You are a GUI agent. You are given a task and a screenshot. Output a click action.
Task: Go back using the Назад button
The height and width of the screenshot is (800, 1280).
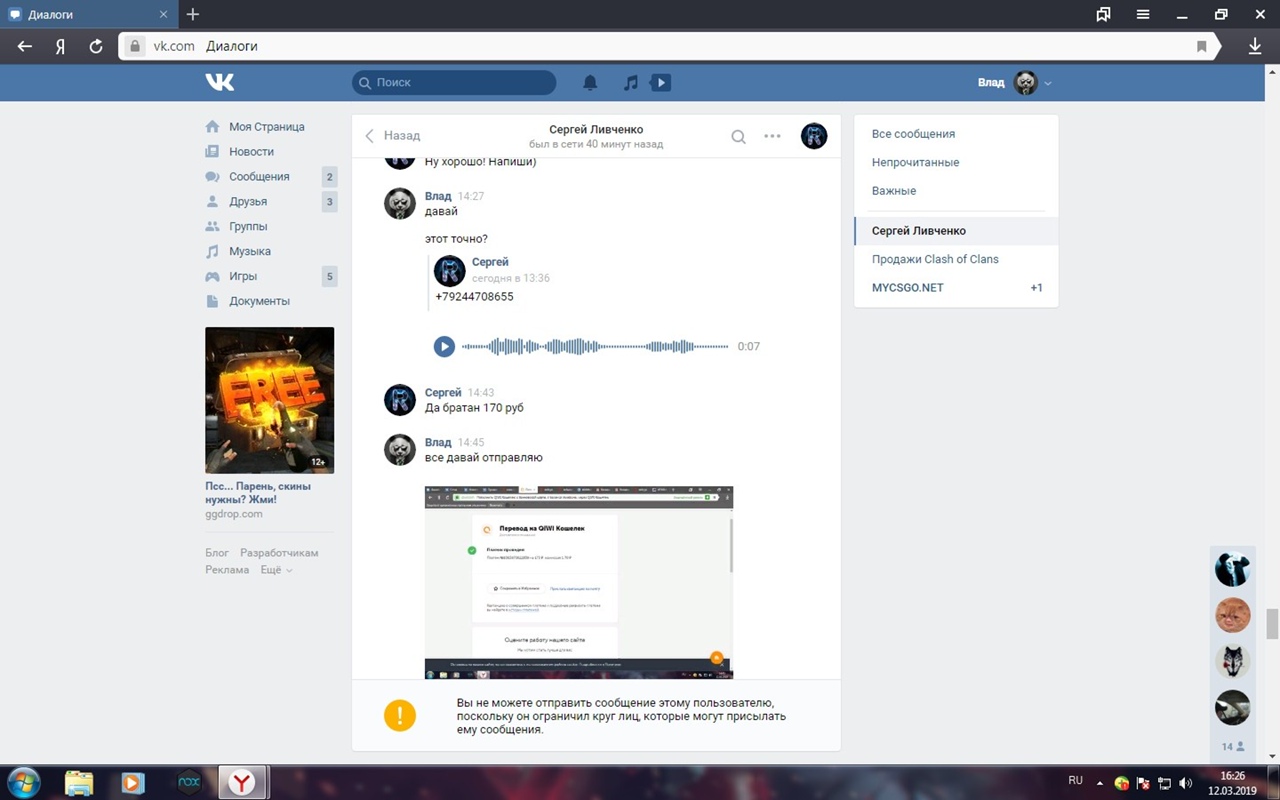(392, 136)
